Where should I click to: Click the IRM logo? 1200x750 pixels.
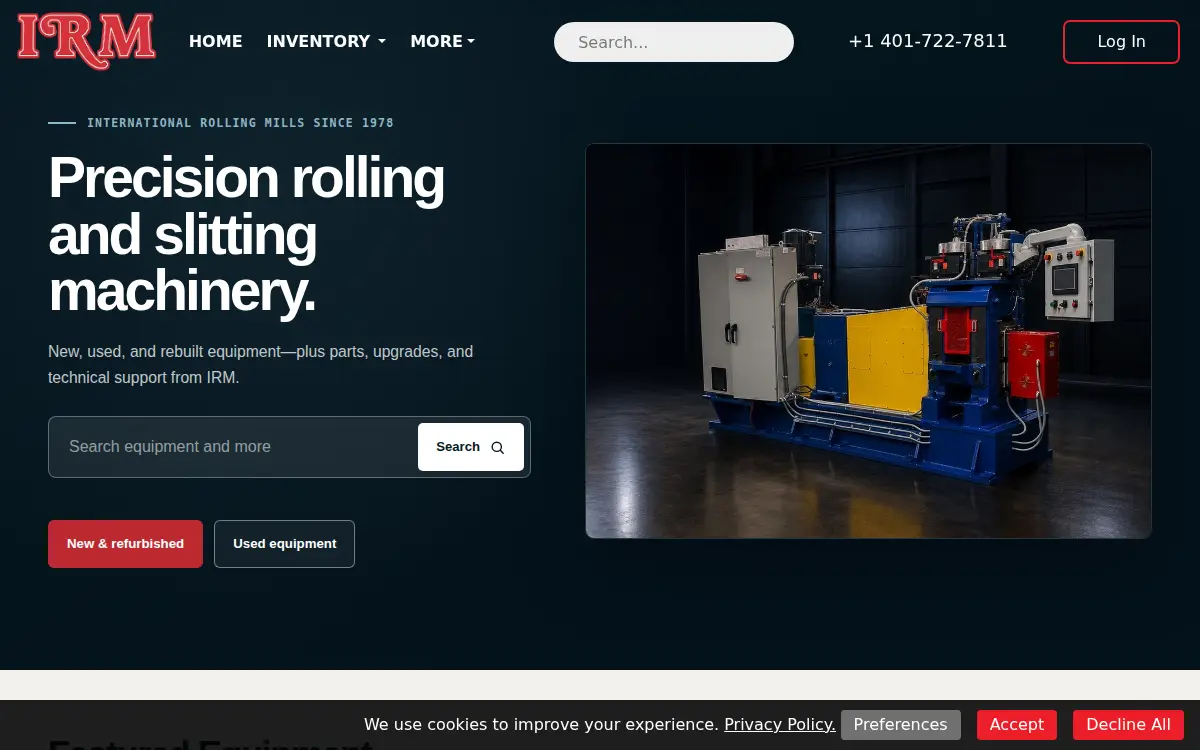86,41
